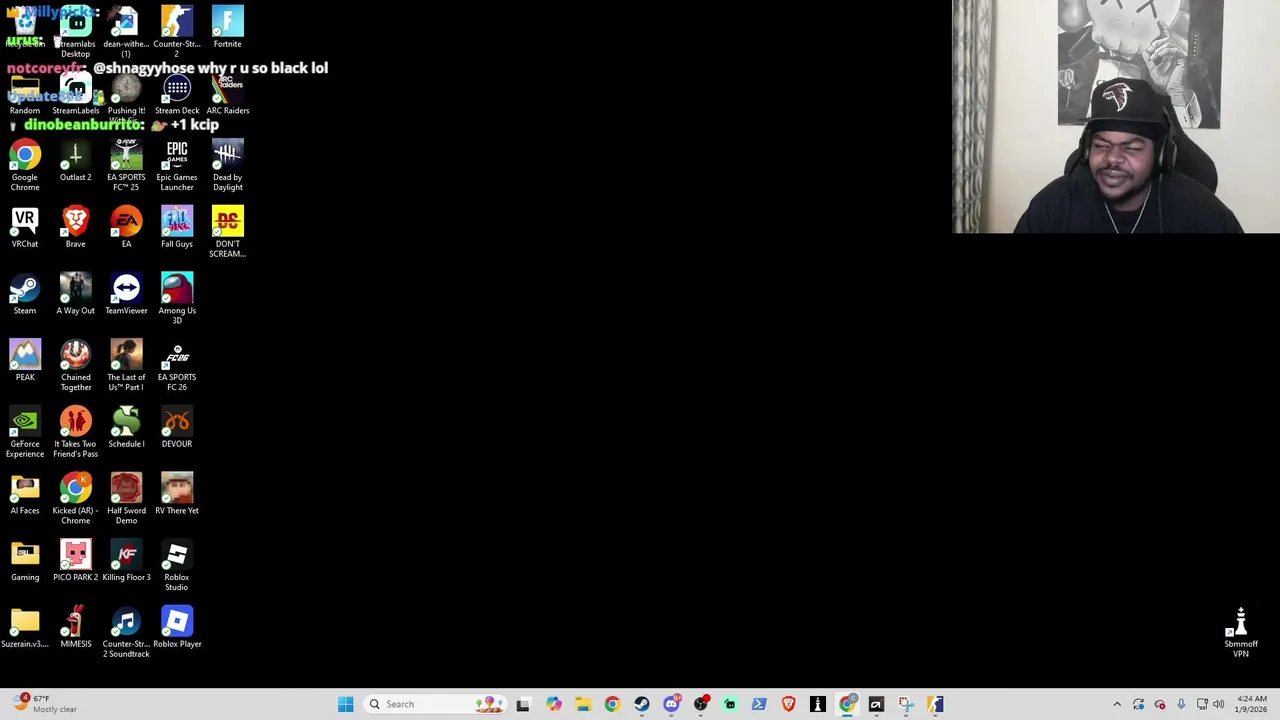1280x720 pixels.
Task: Select the Outlast 2 desktop icon
Action: click(x=75, y=161)
